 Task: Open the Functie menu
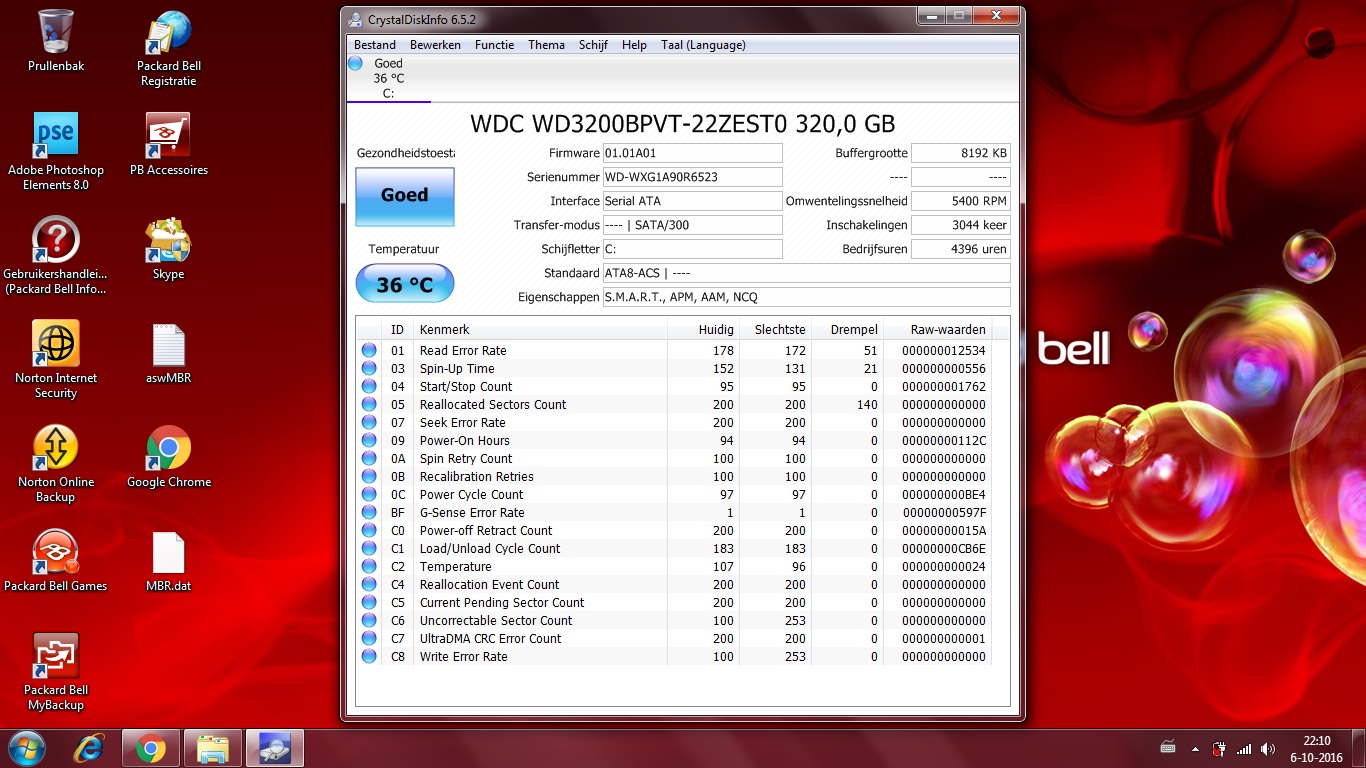click(x=494, y=45)
